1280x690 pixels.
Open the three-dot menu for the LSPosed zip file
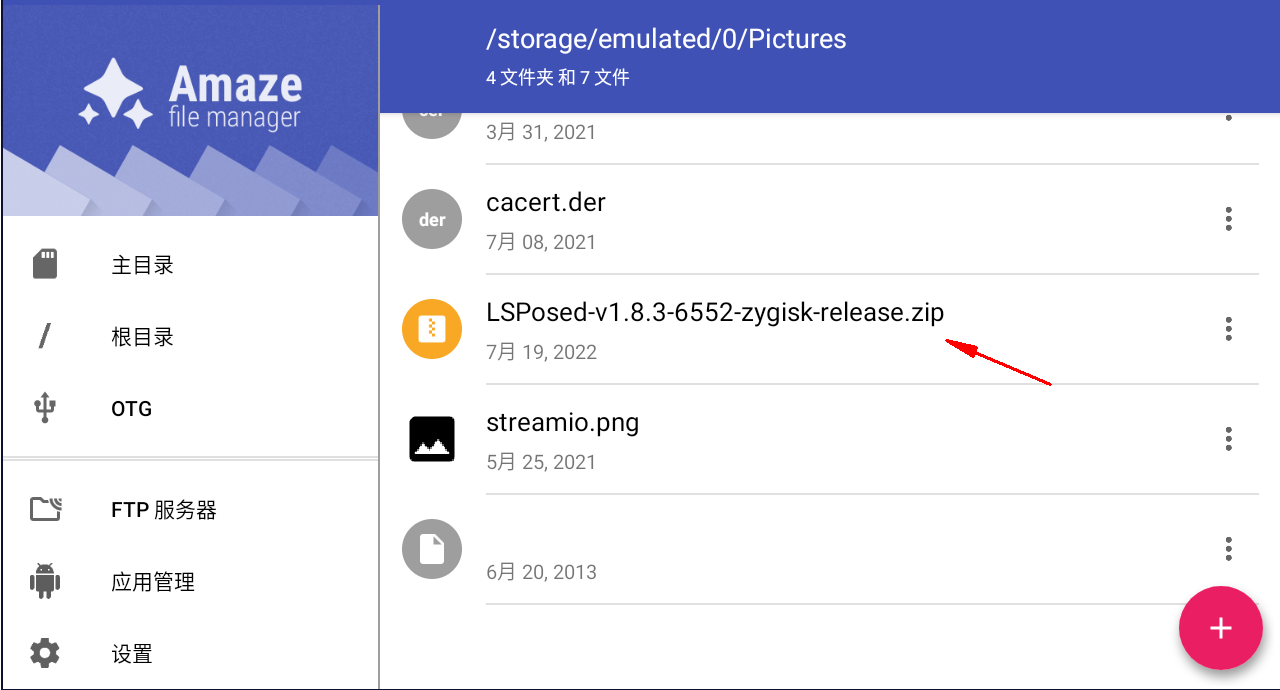click(x=1228, y=329)
